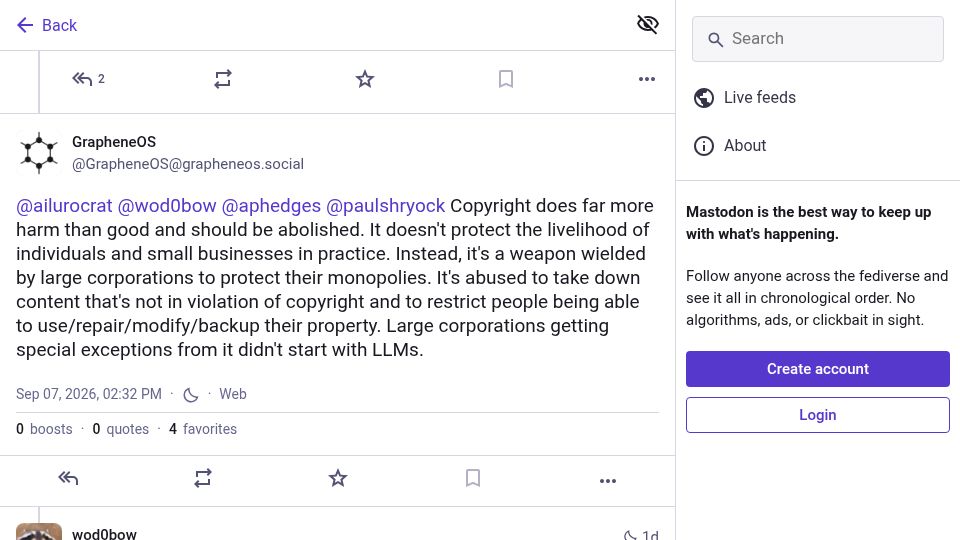Open the About page from sidebar
960x540 pixels.
coord(730,146)
